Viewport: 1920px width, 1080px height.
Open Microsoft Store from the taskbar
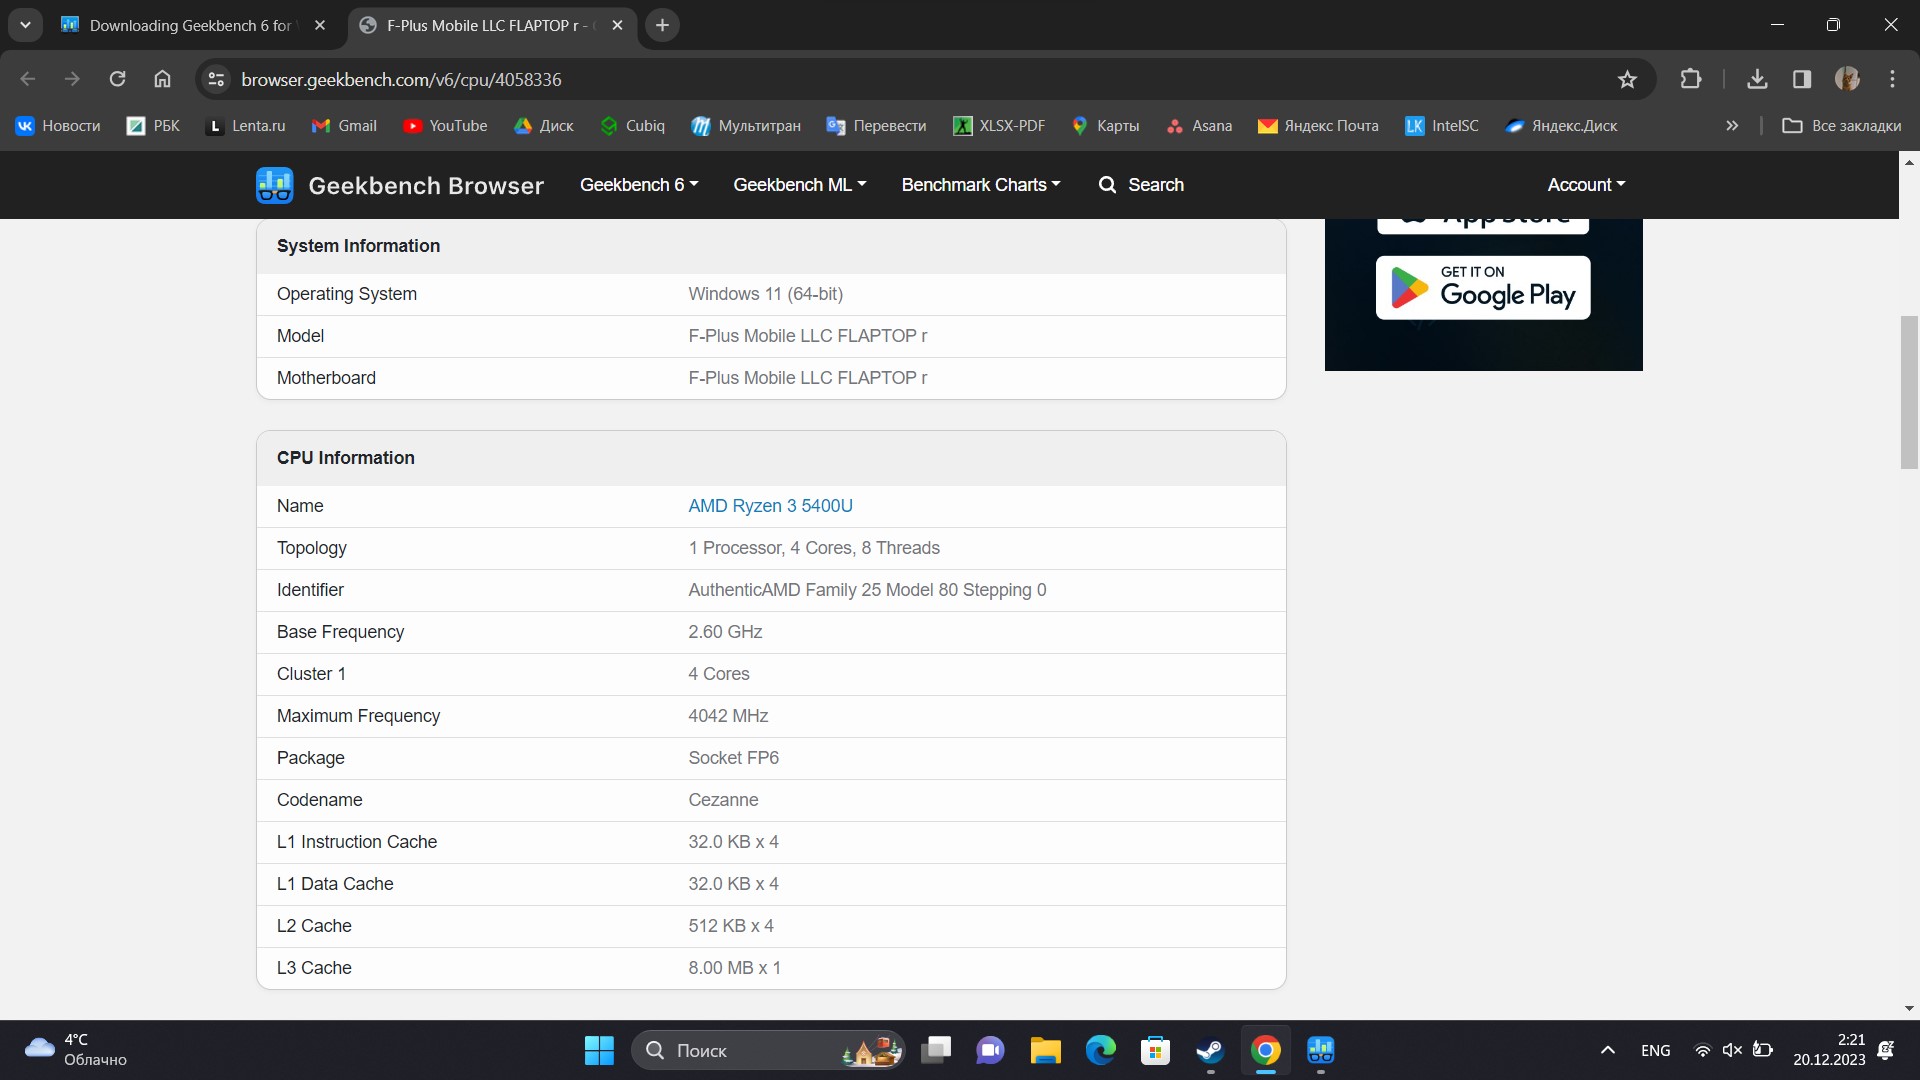pos(1155,1050)
